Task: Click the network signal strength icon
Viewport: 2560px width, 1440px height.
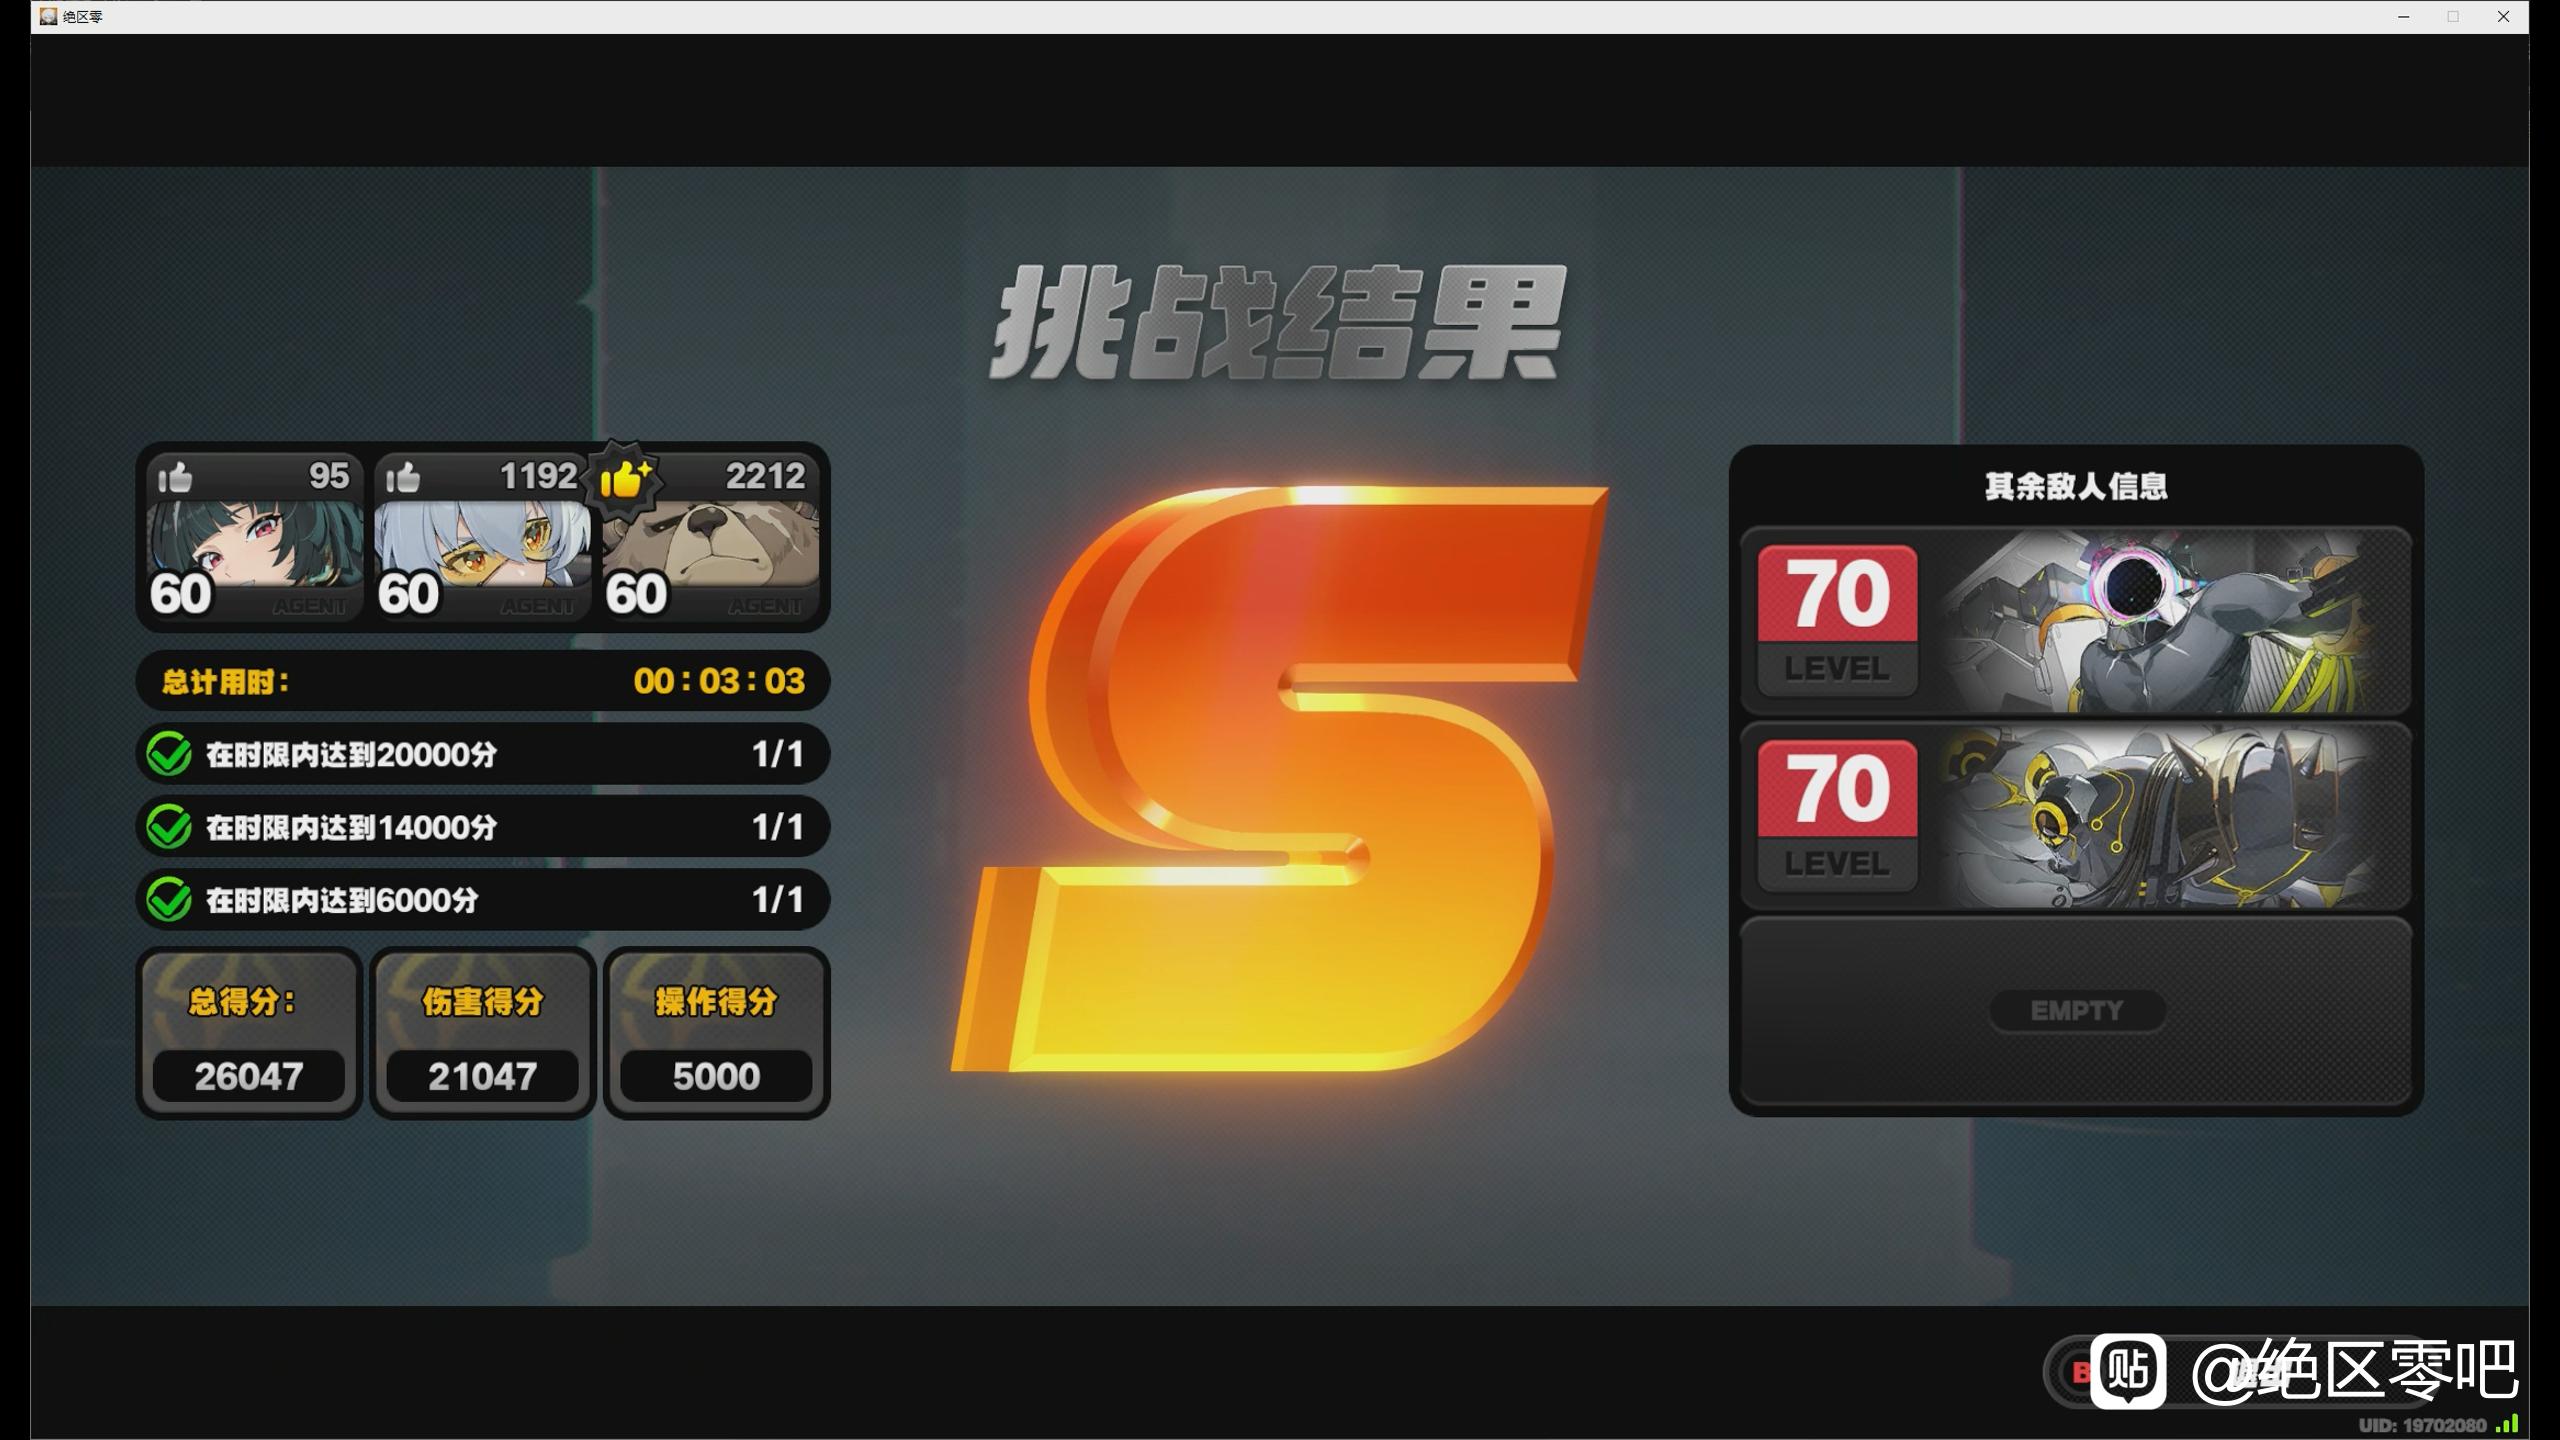Action: pos(2507,1424)
